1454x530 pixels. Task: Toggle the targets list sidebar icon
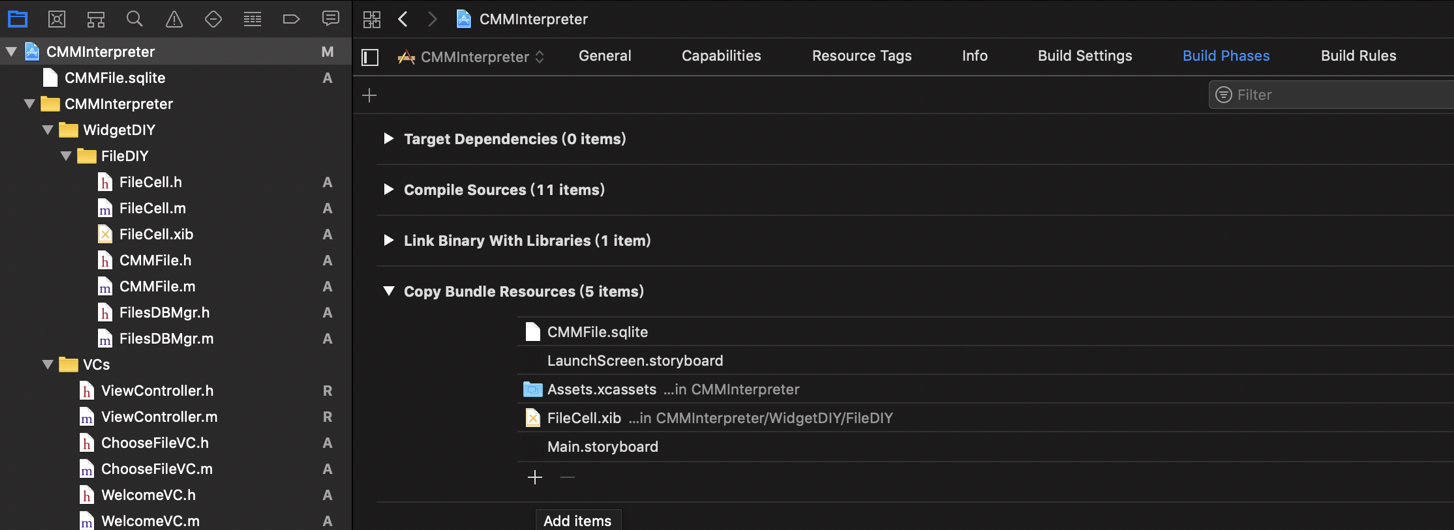pos(370,57)
